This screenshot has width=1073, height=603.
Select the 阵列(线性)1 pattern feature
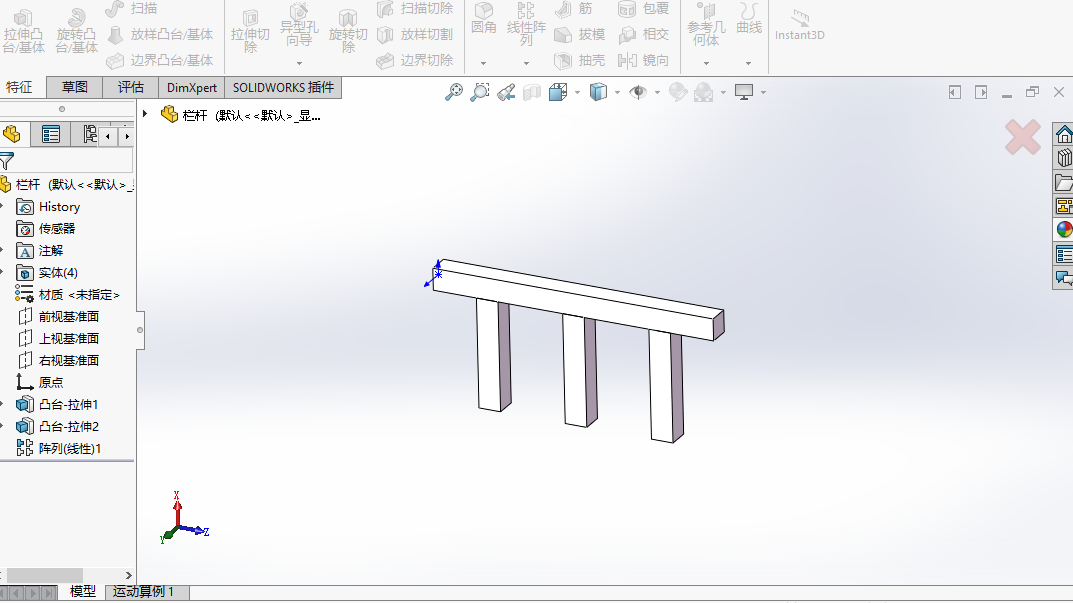pos(59,448)
